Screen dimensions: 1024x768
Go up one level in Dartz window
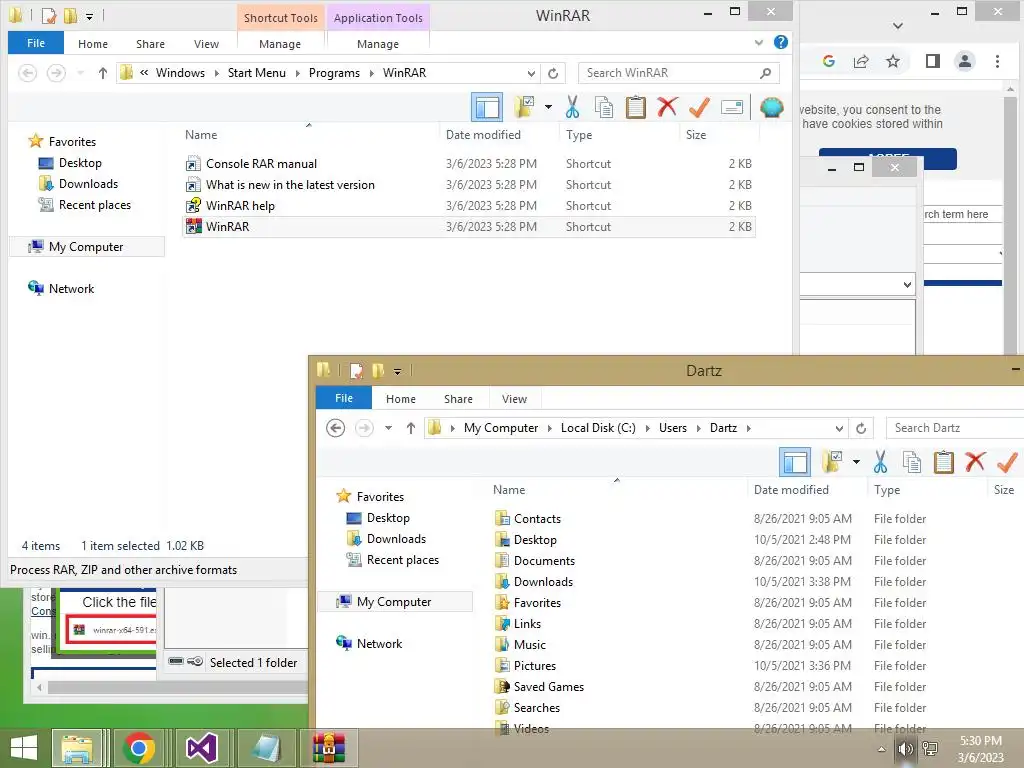tap(410, 428)
